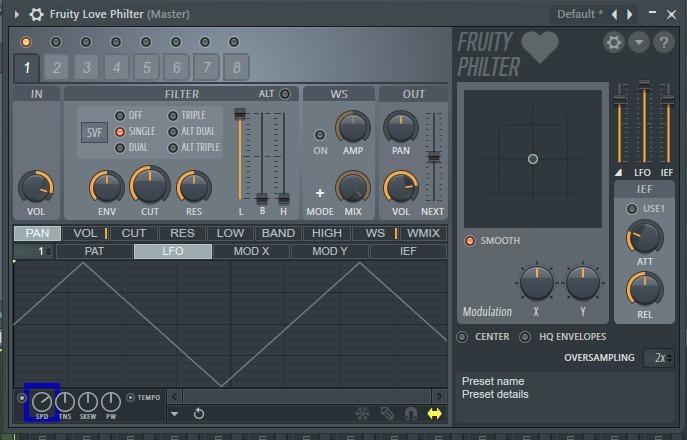The width and height of the screenshot is (687, 440).
Task: Click the pattern number stepper
Action: [33, 252]
